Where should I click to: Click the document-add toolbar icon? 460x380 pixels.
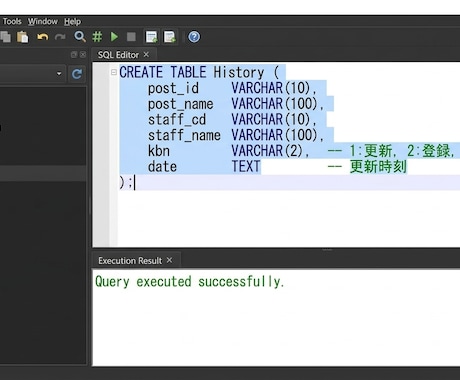170,37
